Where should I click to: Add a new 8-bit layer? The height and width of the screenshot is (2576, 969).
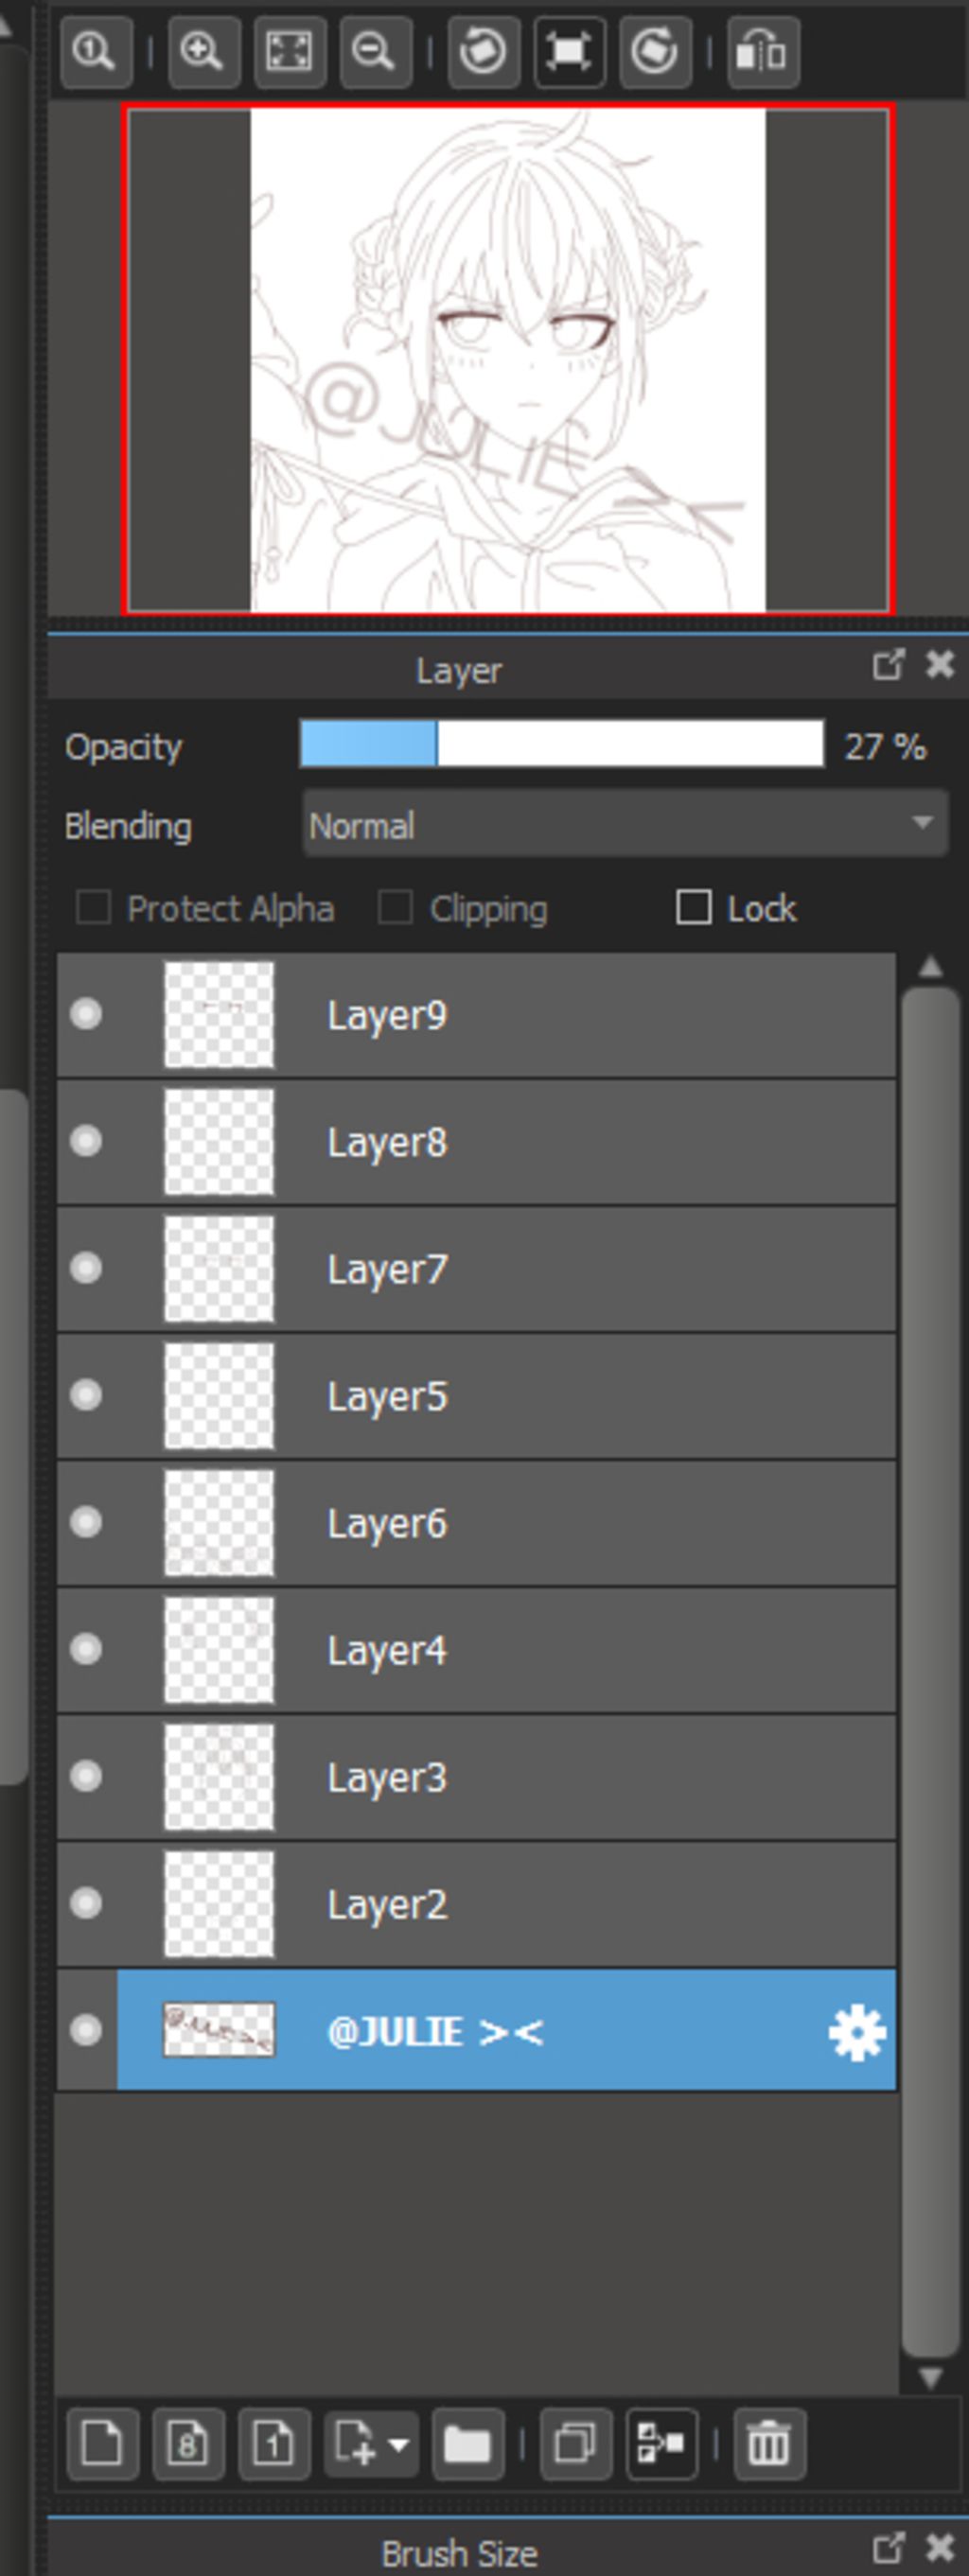(x=188, y=2444)
